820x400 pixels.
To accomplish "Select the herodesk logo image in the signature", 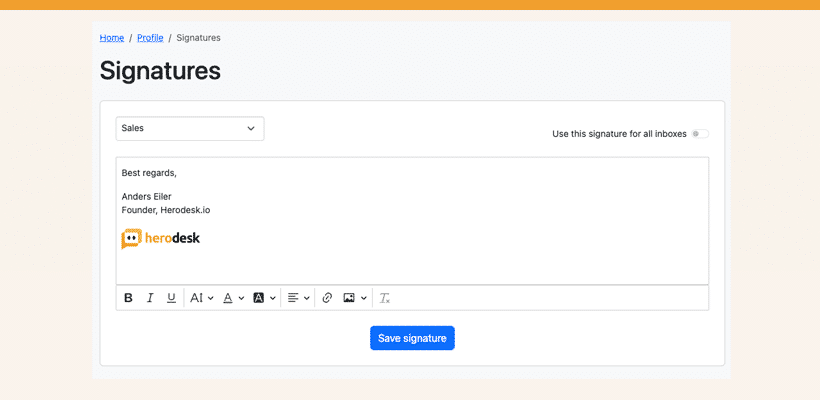I will (x=161, y=238).
